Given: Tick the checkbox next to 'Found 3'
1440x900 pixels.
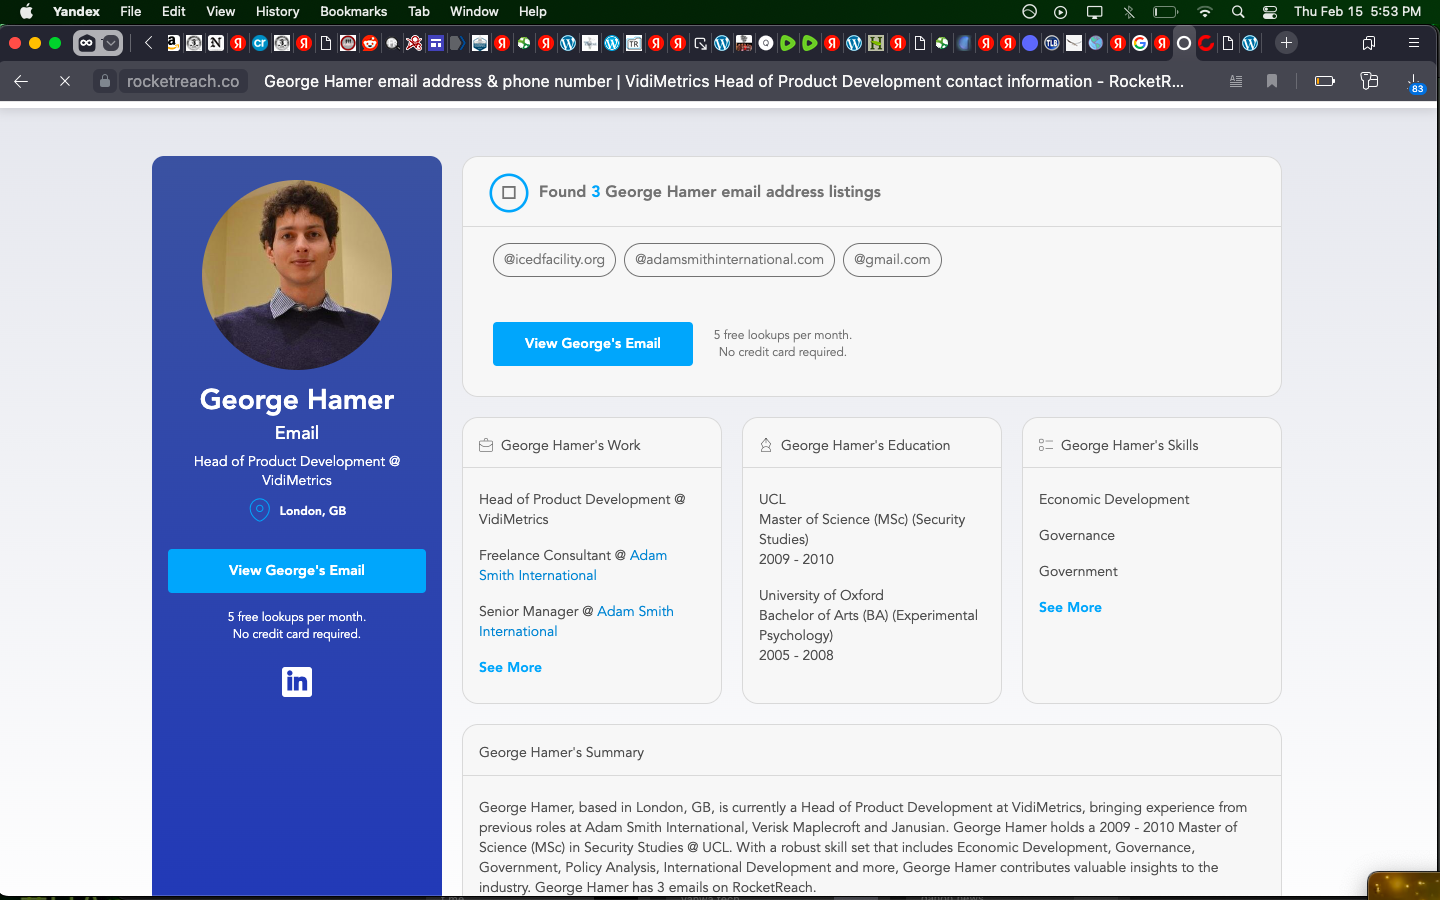Looking at the screenshot, I should pos(509,192).
